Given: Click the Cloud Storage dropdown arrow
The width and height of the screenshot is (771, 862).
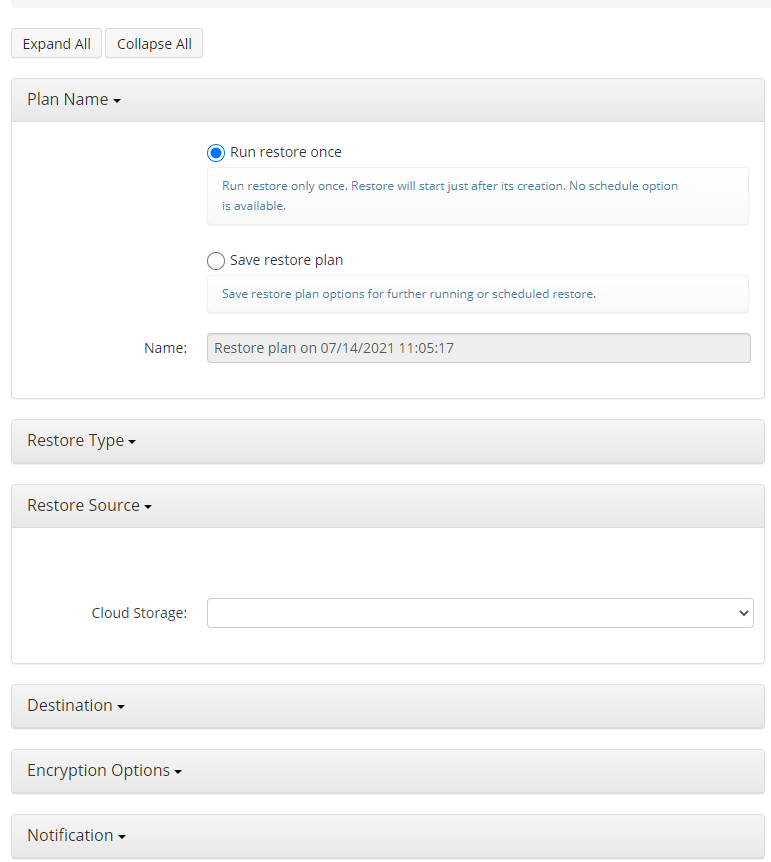Looking at the screenshot, I should (744, 613).
